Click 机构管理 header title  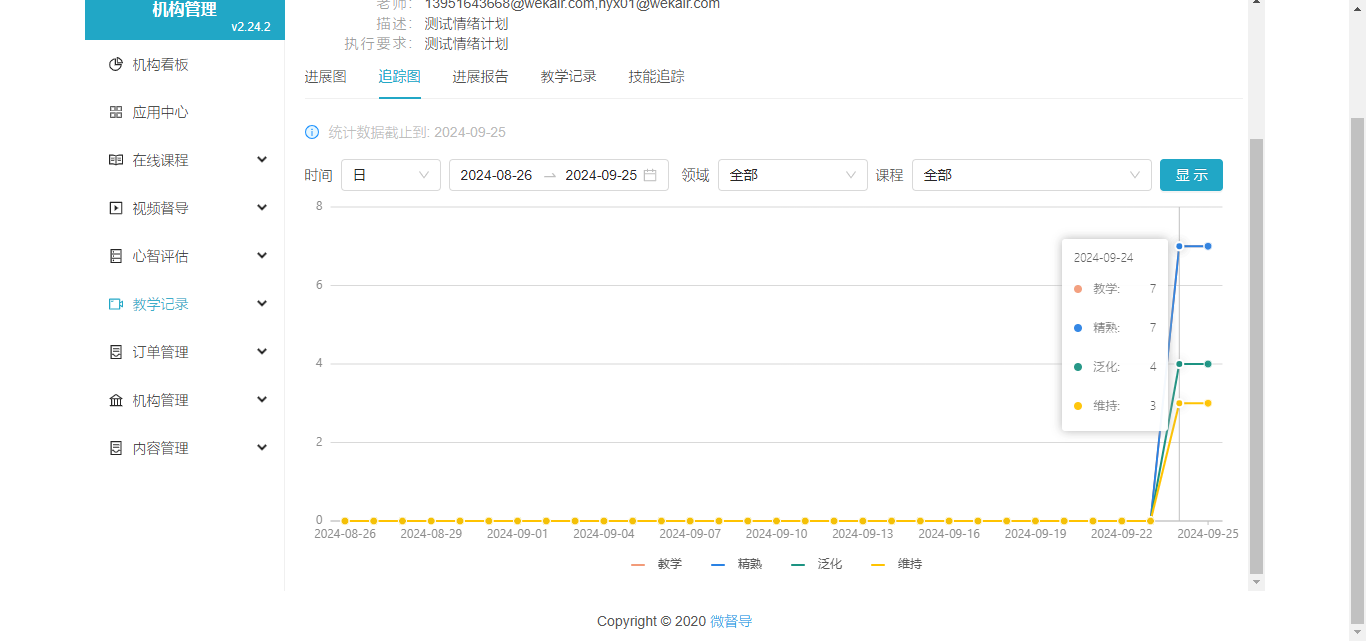184,10
